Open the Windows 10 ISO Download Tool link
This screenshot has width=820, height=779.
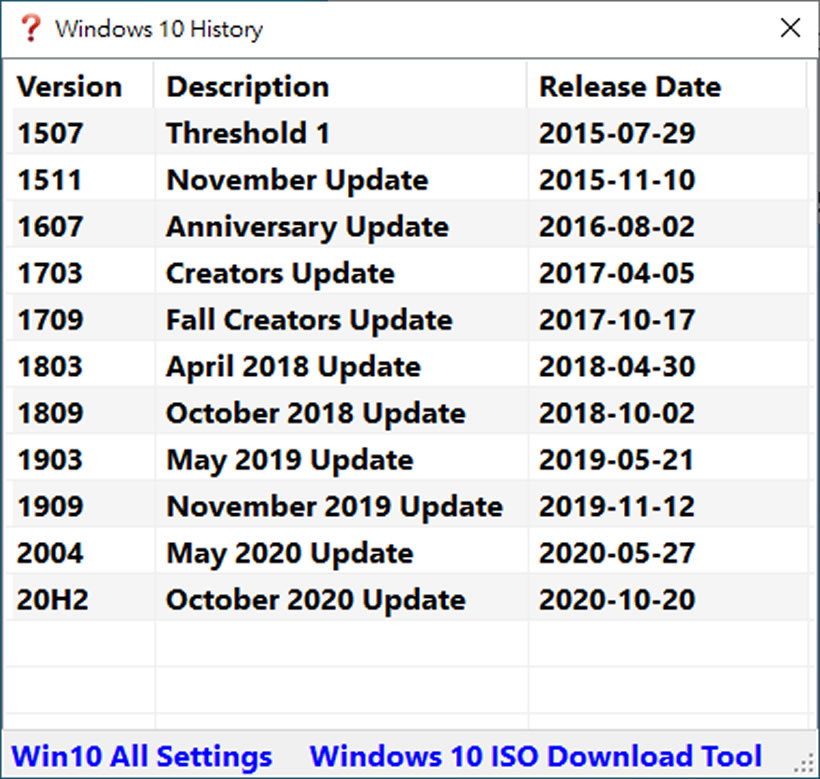[536, 756]
